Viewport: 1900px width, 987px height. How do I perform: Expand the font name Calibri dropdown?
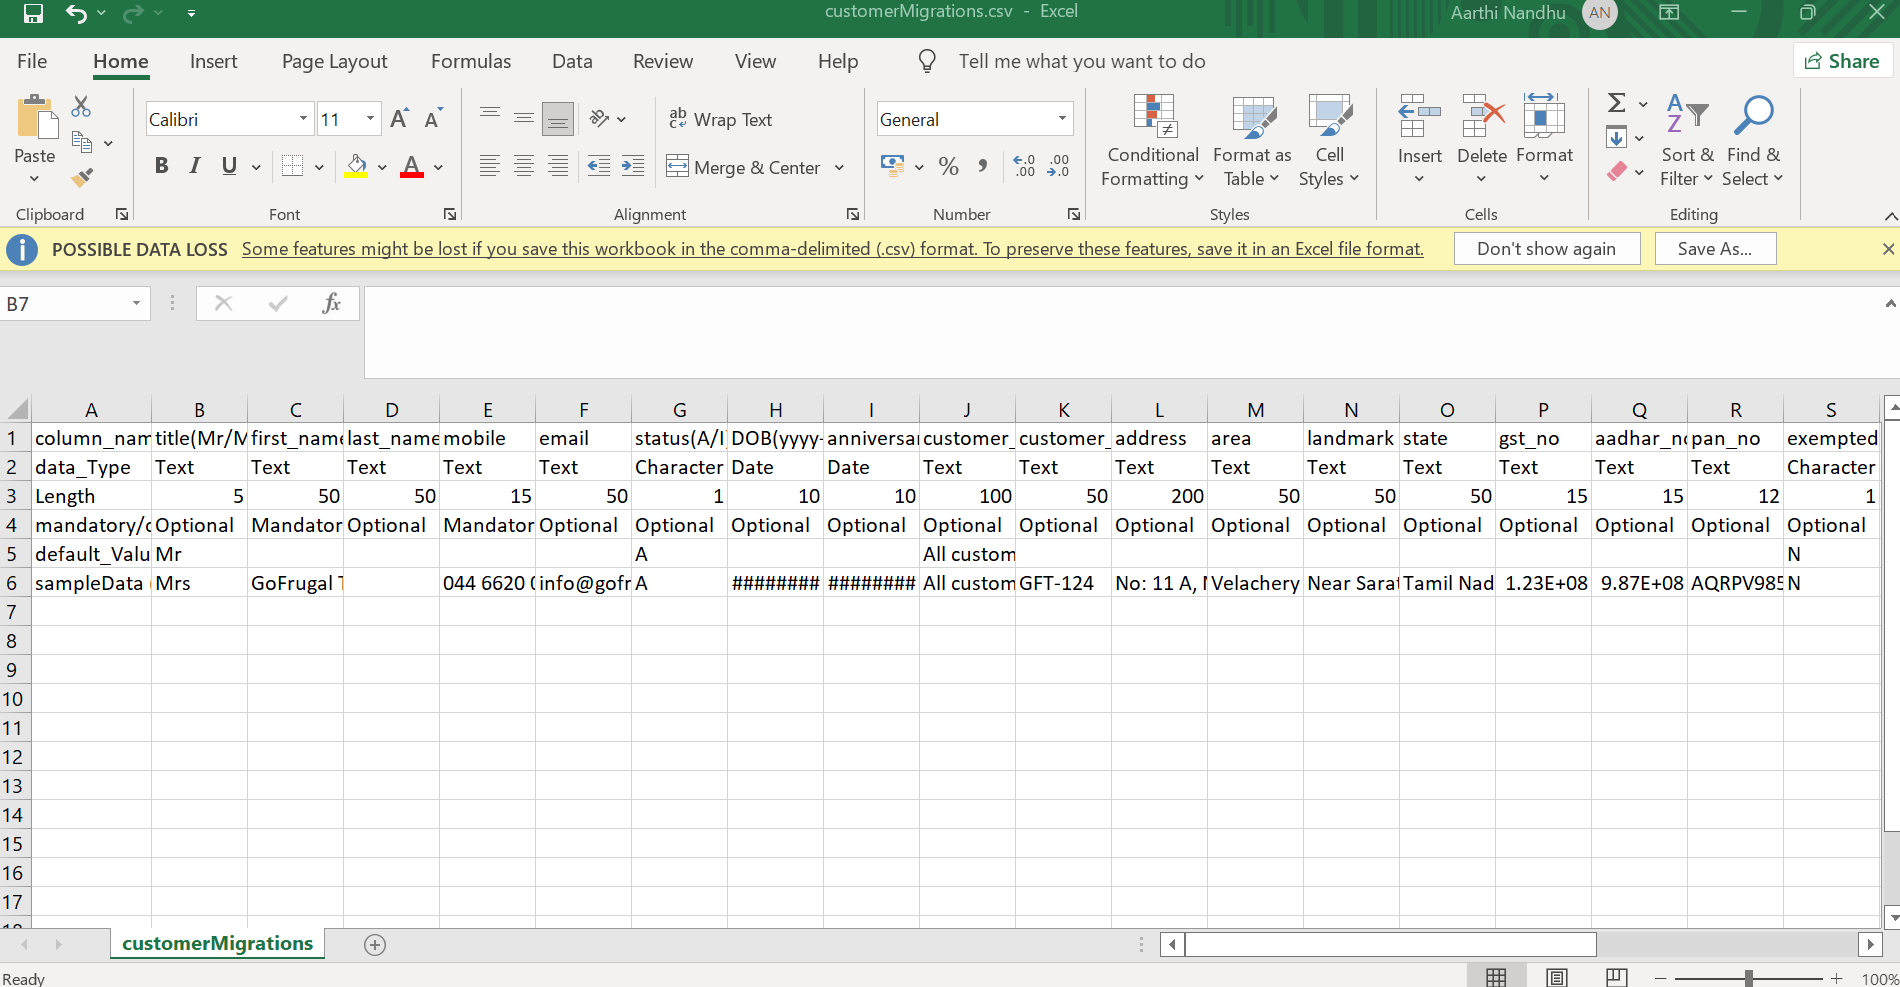coord(303,119)
